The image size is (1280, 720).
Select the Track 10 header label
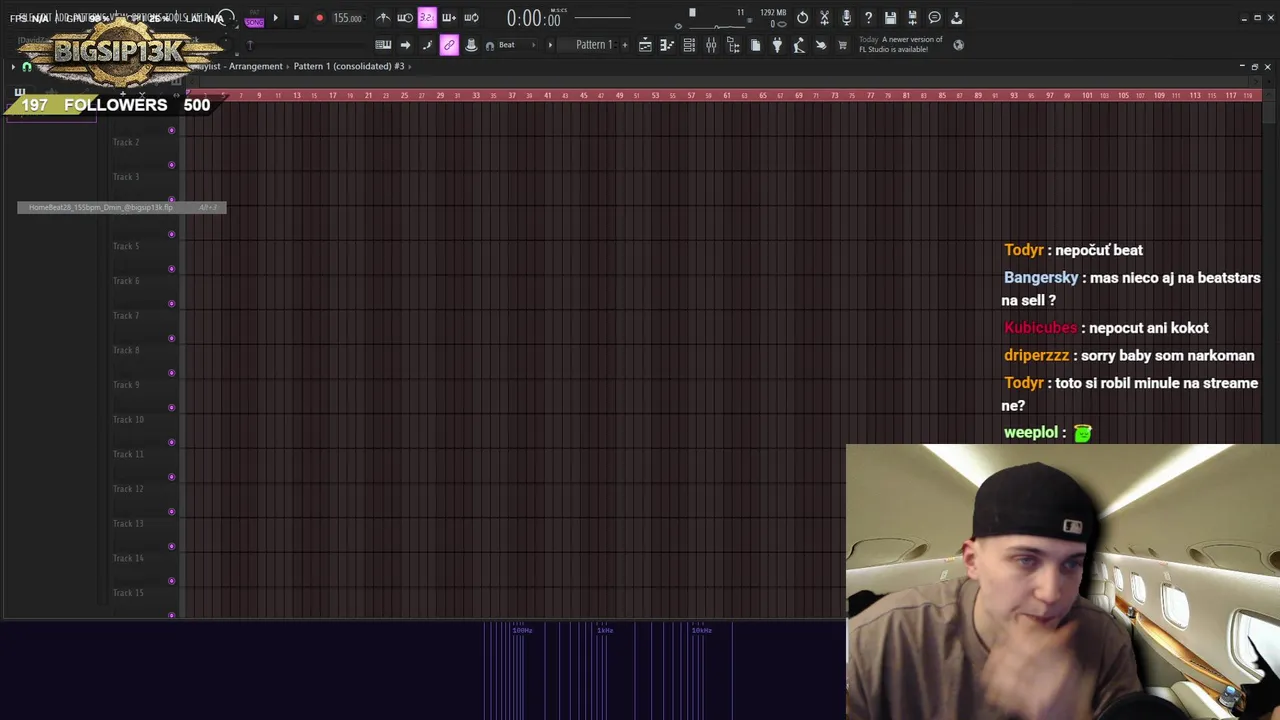(128, 419)
